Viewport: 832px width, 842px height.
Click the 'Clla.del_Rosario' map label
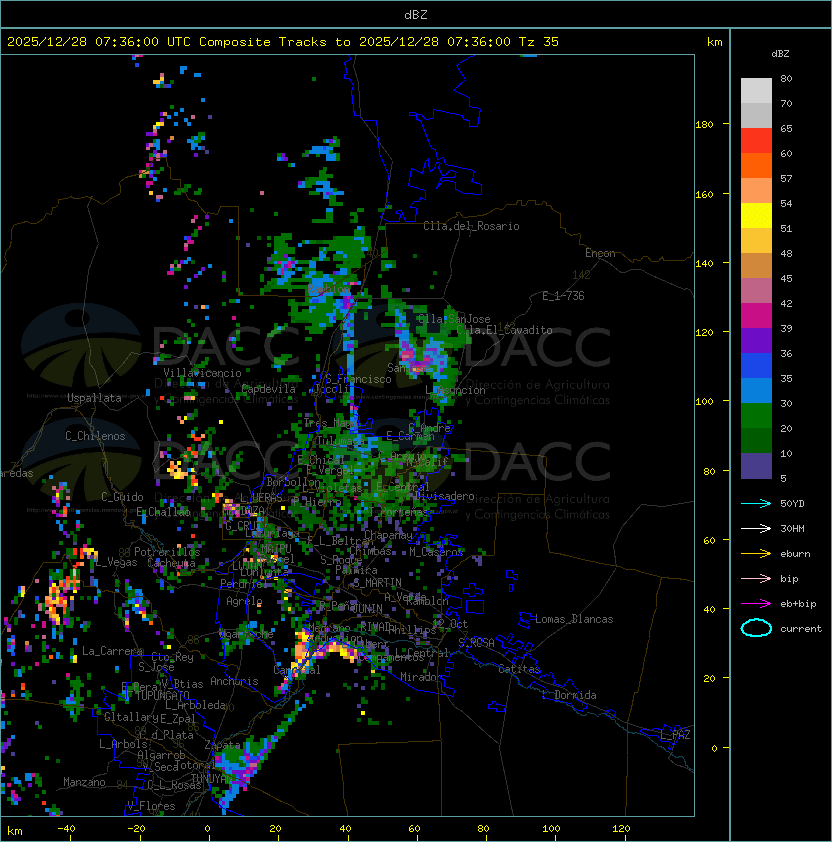pos(471,226)
